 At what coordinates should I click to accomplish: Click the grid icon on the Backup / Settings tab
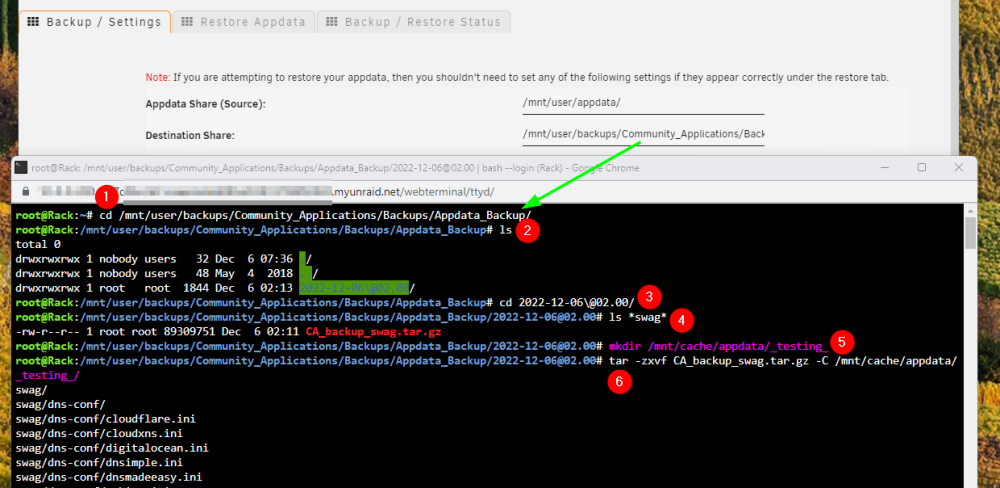click(x=33, y=22)
